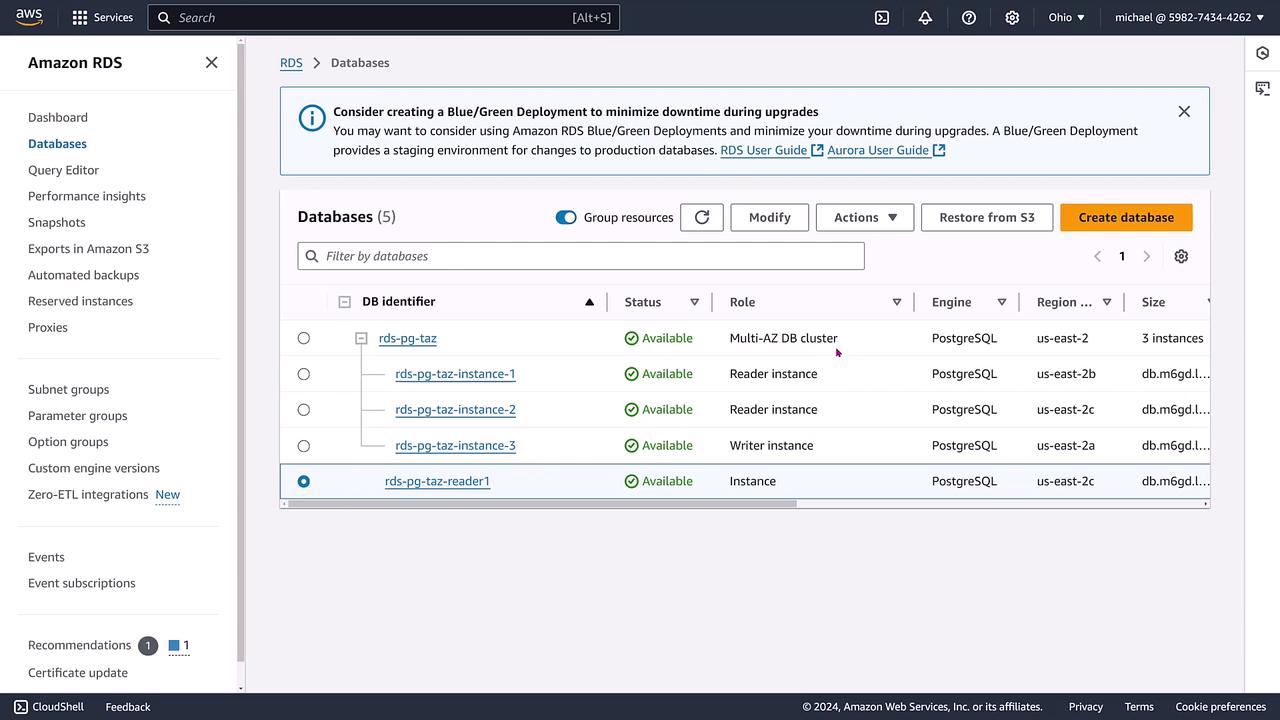Open table preferences gear icon
This screenshot has width=1280, height=720.
1181,256
